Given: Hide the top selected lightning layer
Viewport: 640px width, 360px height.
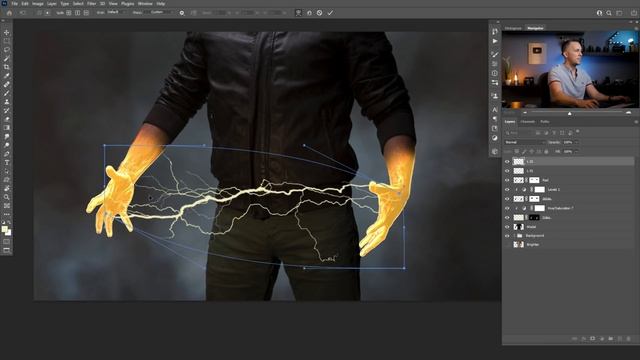Looking at the screenshot, I should [x=507, y=162].
